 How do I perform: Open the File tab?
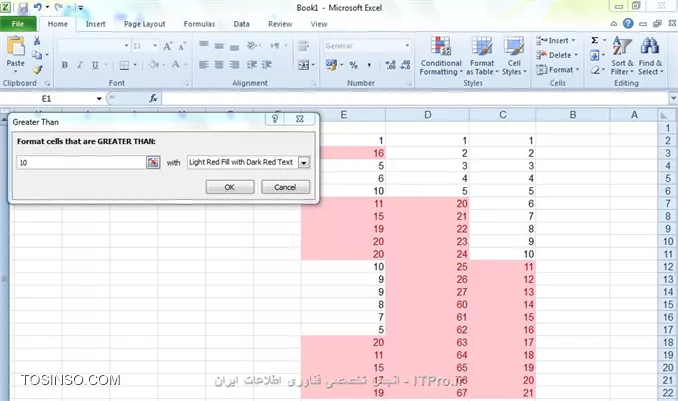click(18, 24)
